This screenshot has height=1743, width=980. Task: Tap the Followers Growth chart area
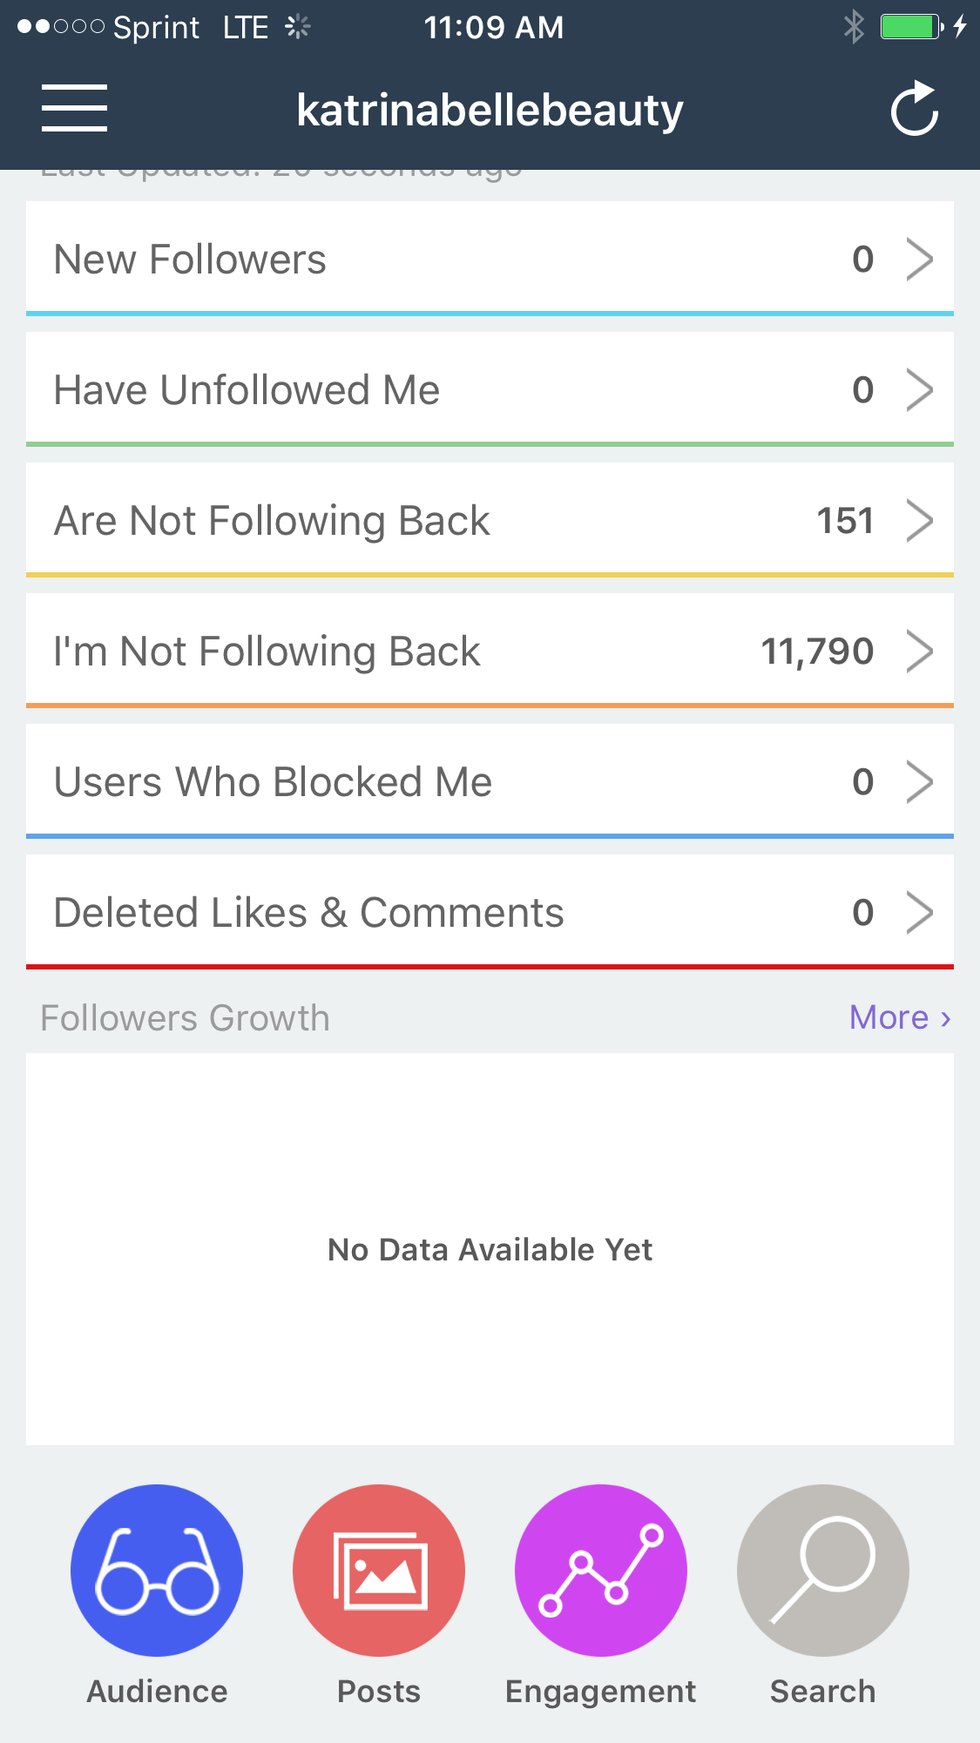pyautogui.click(x=490, y=1248)
